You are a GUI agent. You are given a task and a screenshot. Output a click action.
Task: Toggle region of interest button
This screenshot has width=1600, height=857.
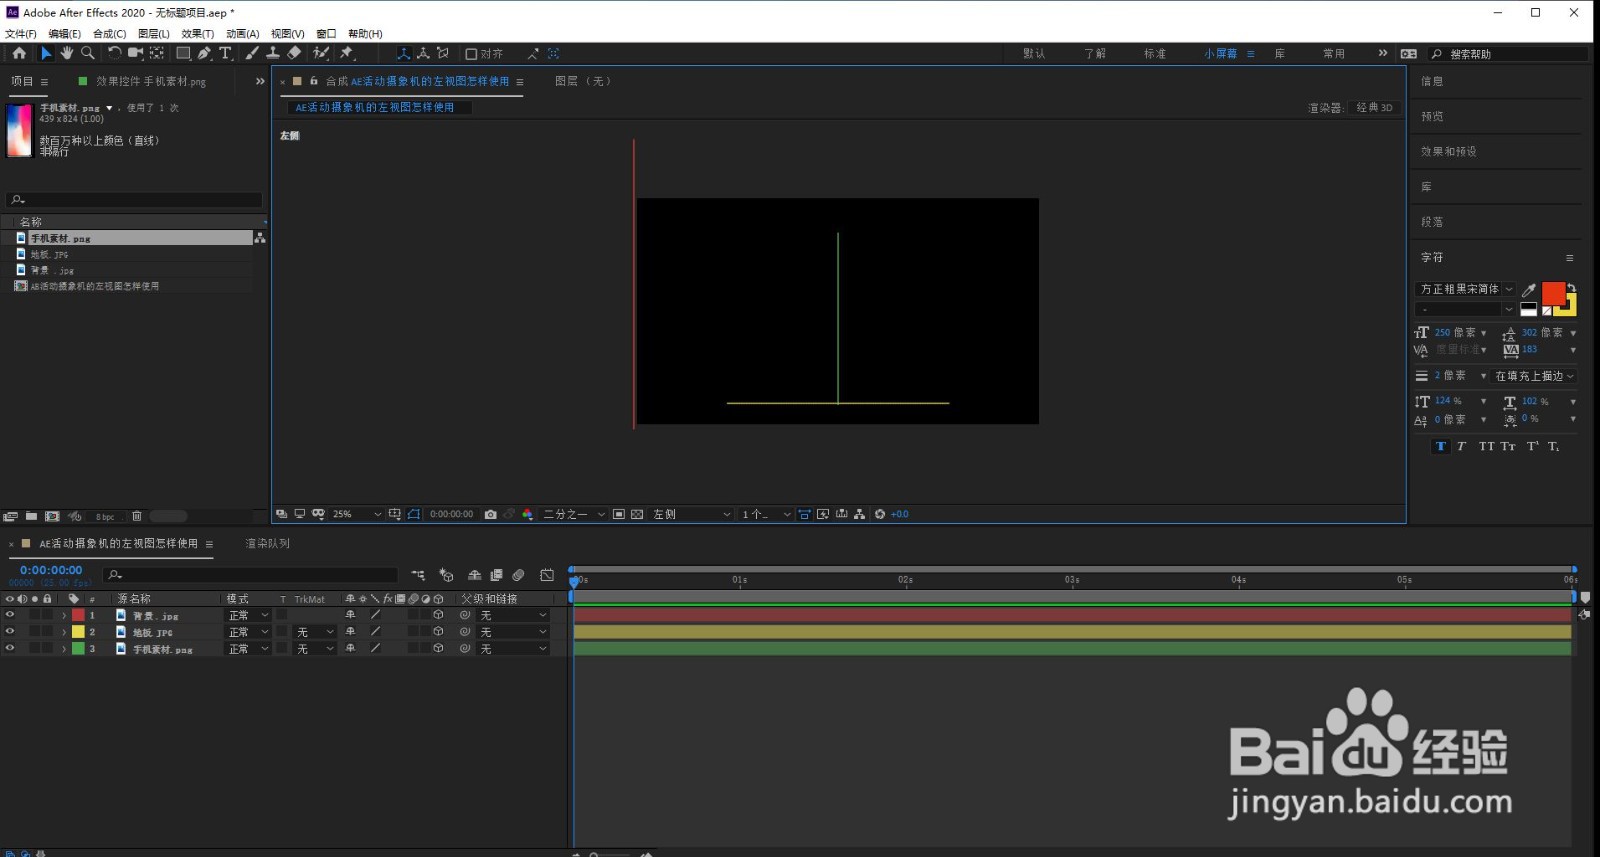point(619,514)
